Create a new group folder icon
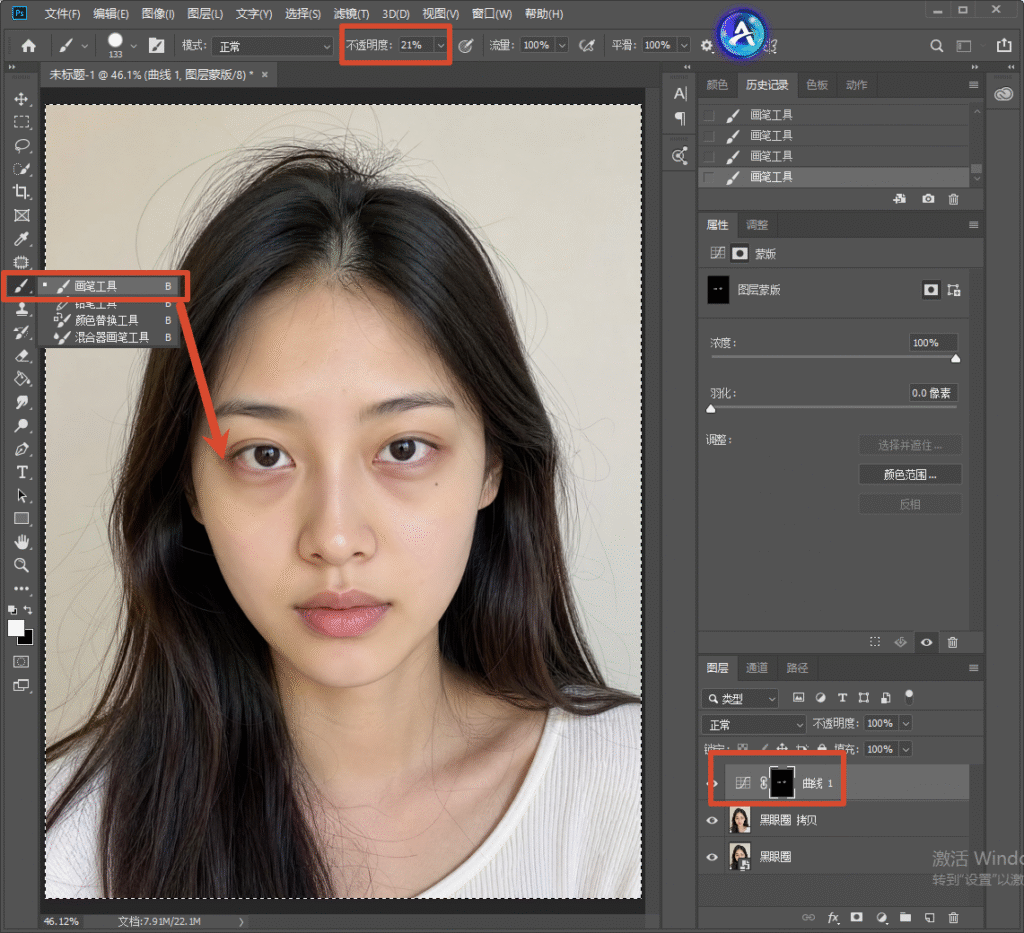 [905, 918]
